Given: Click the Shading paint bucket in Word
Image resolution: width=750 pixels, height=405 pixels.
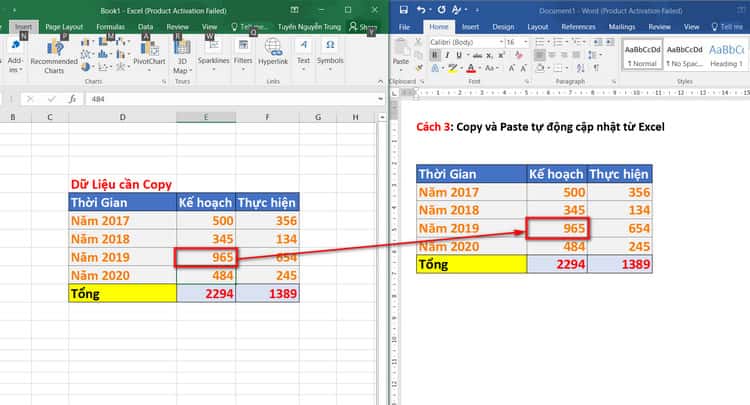Looking at the screenshot, I should tap(540, 68).
